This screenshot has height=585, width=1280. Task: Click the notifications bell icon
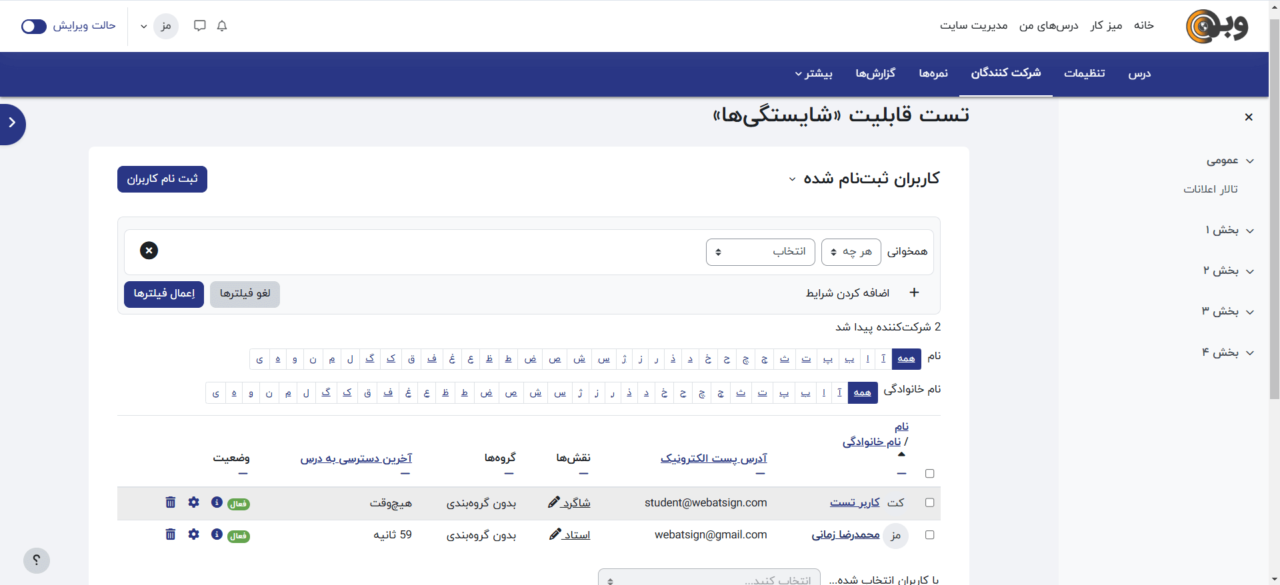[222, 26]
